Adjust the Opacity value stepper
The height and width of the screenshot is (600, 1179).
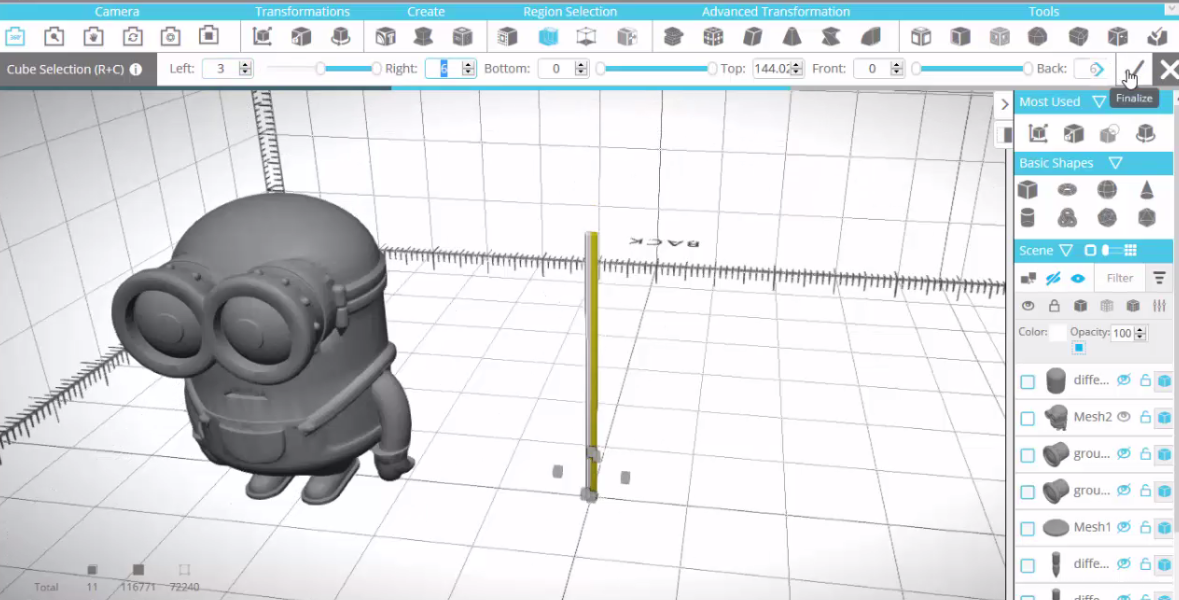[x=1140, y=333]
